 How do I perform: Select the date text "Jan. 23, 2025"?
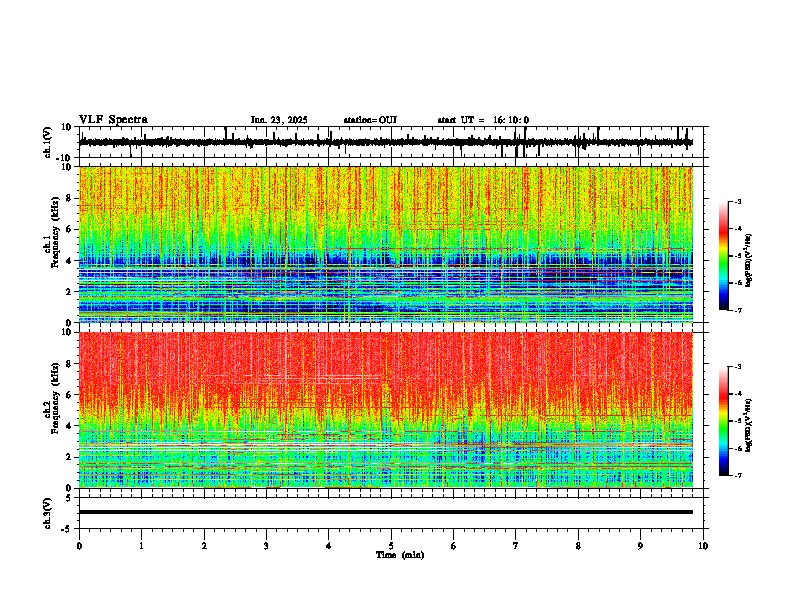279,120
